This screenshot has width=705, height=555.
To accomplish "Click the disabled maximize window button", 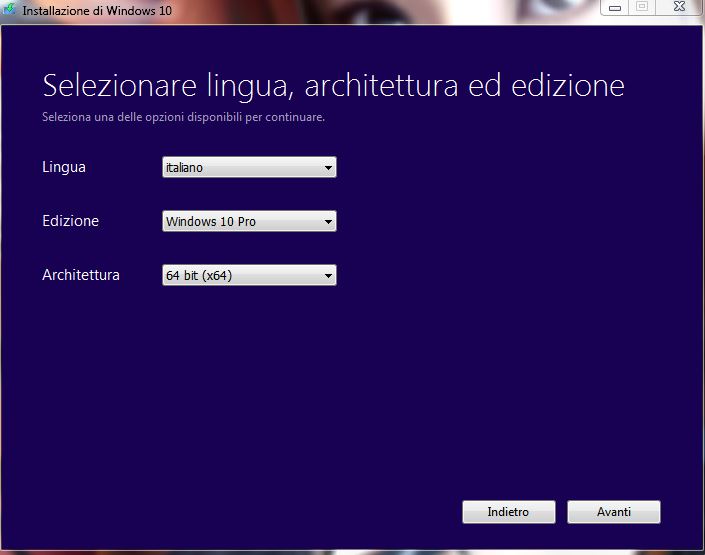I will pyautogui.click(x=642, y=7).
